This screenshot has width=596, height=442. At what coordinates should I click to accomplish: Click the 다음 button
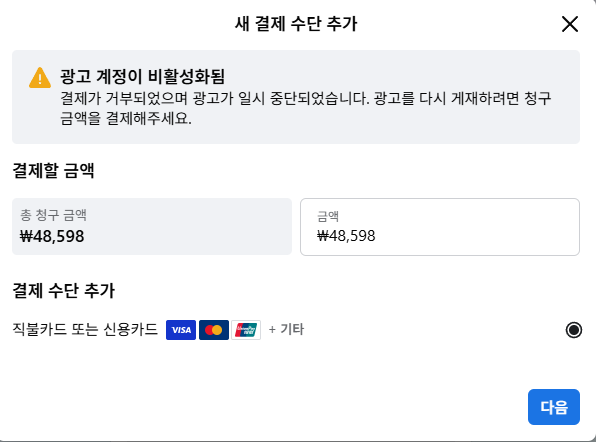pos(554,407)
